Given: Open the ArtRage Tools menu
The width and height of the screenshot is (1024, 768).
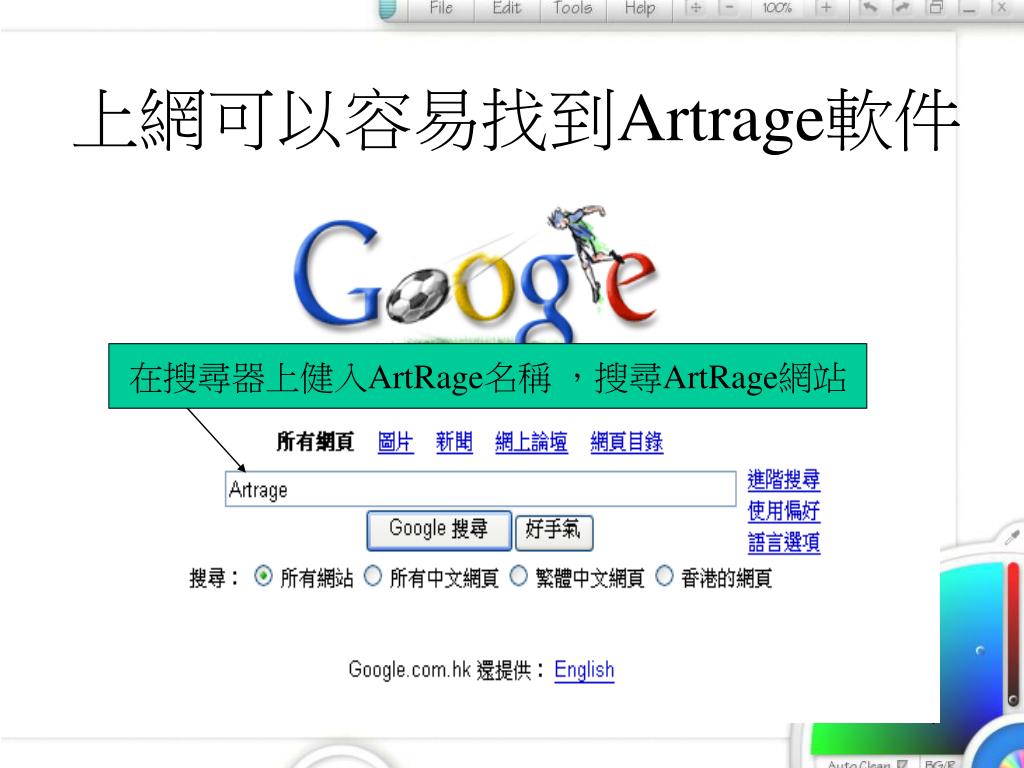Looking at the screenshot, I should point(573,8).
